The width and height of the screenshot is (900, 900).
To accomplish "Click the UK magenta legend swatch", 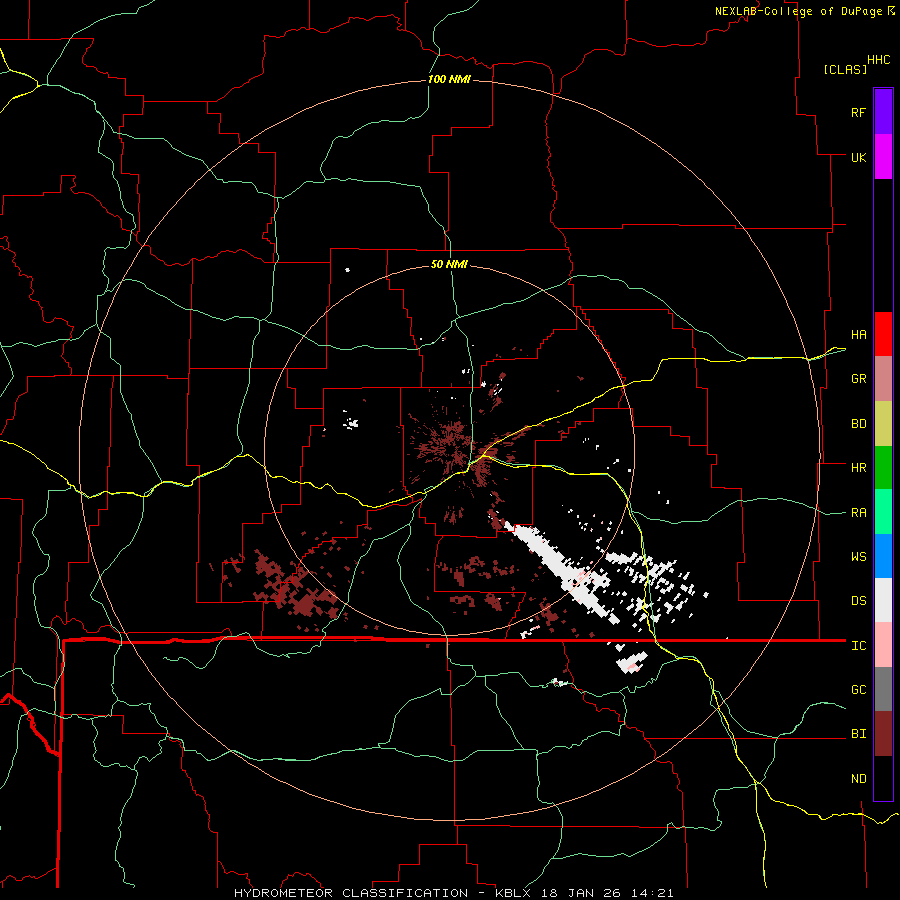I will pos(883,157).
